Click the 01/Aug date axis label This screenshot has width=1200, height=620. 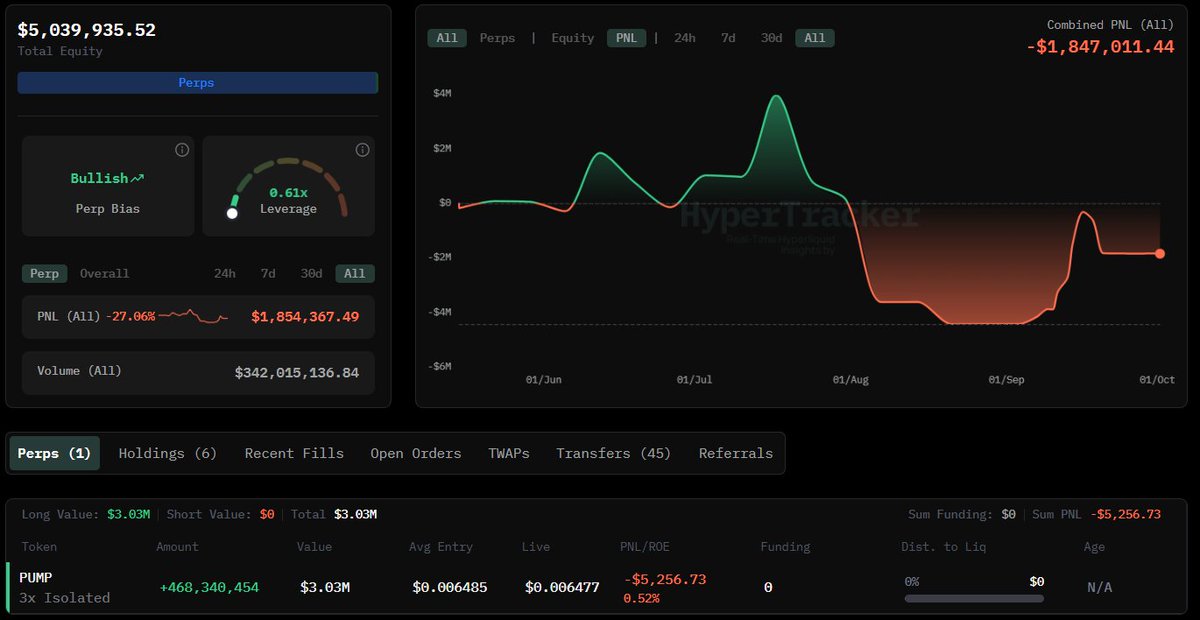pos(850,380)
